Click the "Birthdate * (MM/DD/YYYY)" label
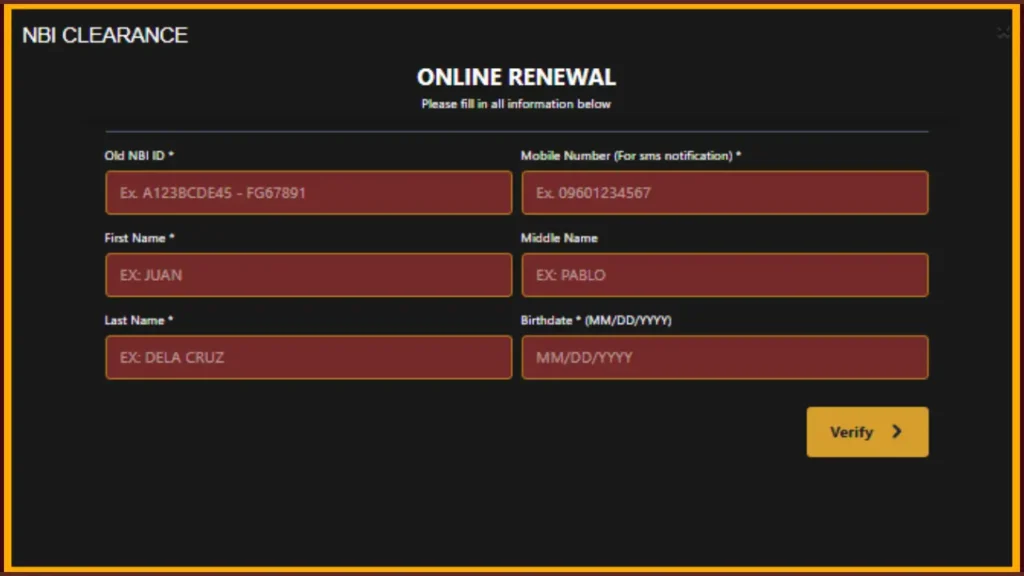Screen dimensions: 1024x576 tap(596, 320)
